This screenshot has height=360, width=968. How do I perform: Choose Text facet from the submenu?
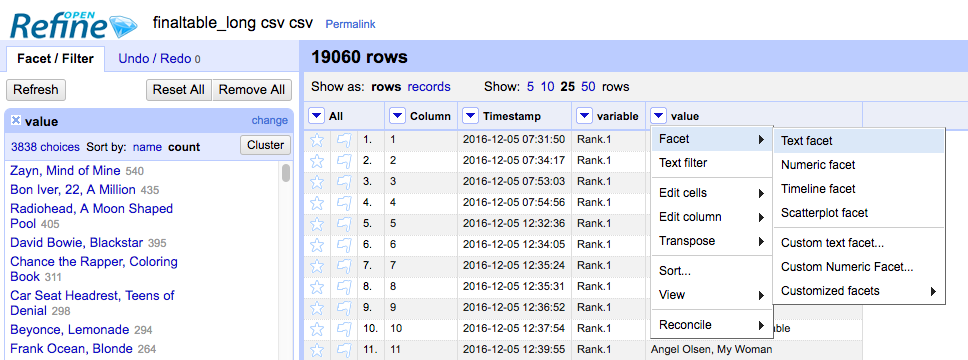pyautogui.click(x=859, y=141)
